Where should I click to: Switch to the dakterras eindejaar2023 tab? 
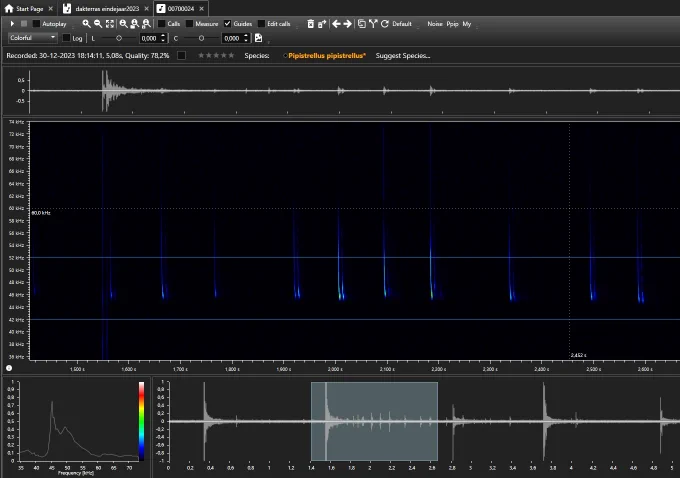click(x=107, y=8)
